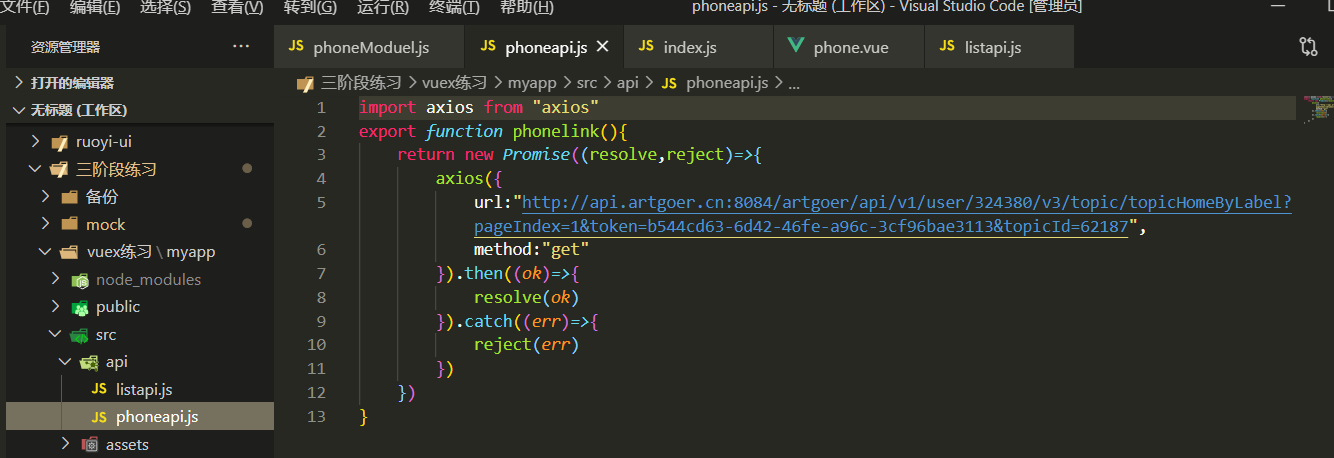Switch to the phoneModuel.js tab

click(369, 47)
